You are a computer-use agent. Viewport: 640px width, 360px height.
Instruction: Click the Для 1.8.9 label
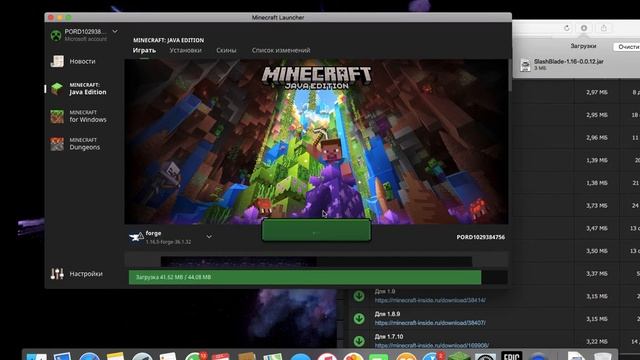[387, 314]
